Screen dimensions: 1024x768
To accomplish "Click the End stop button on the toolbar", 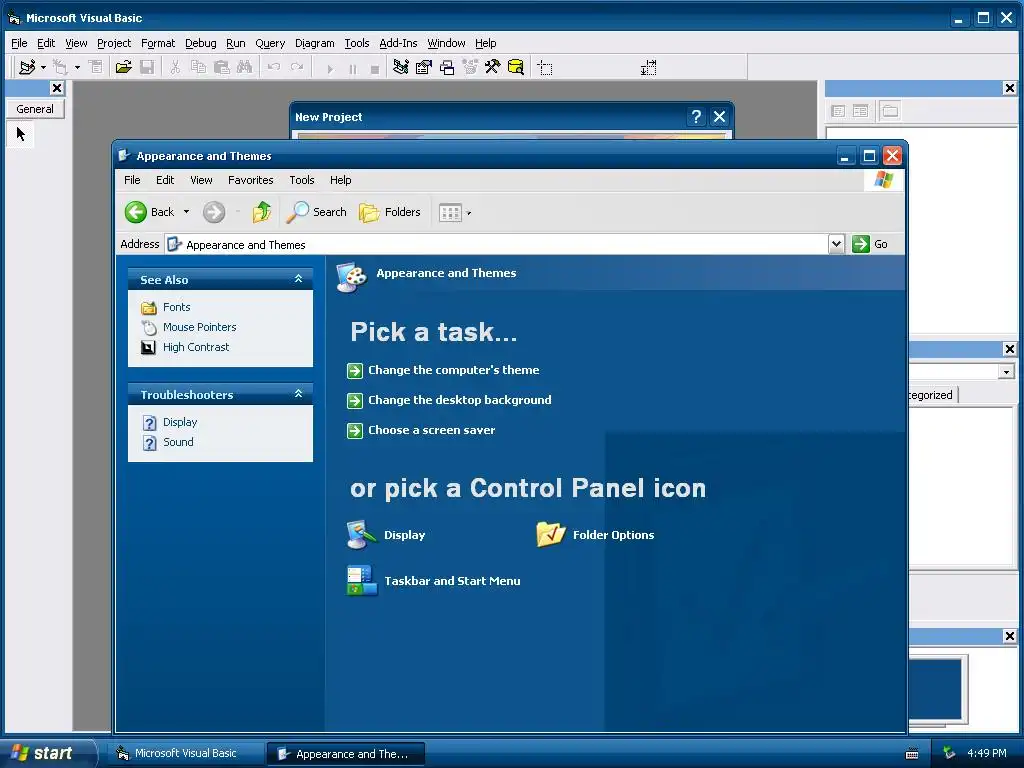I will 375,69.
